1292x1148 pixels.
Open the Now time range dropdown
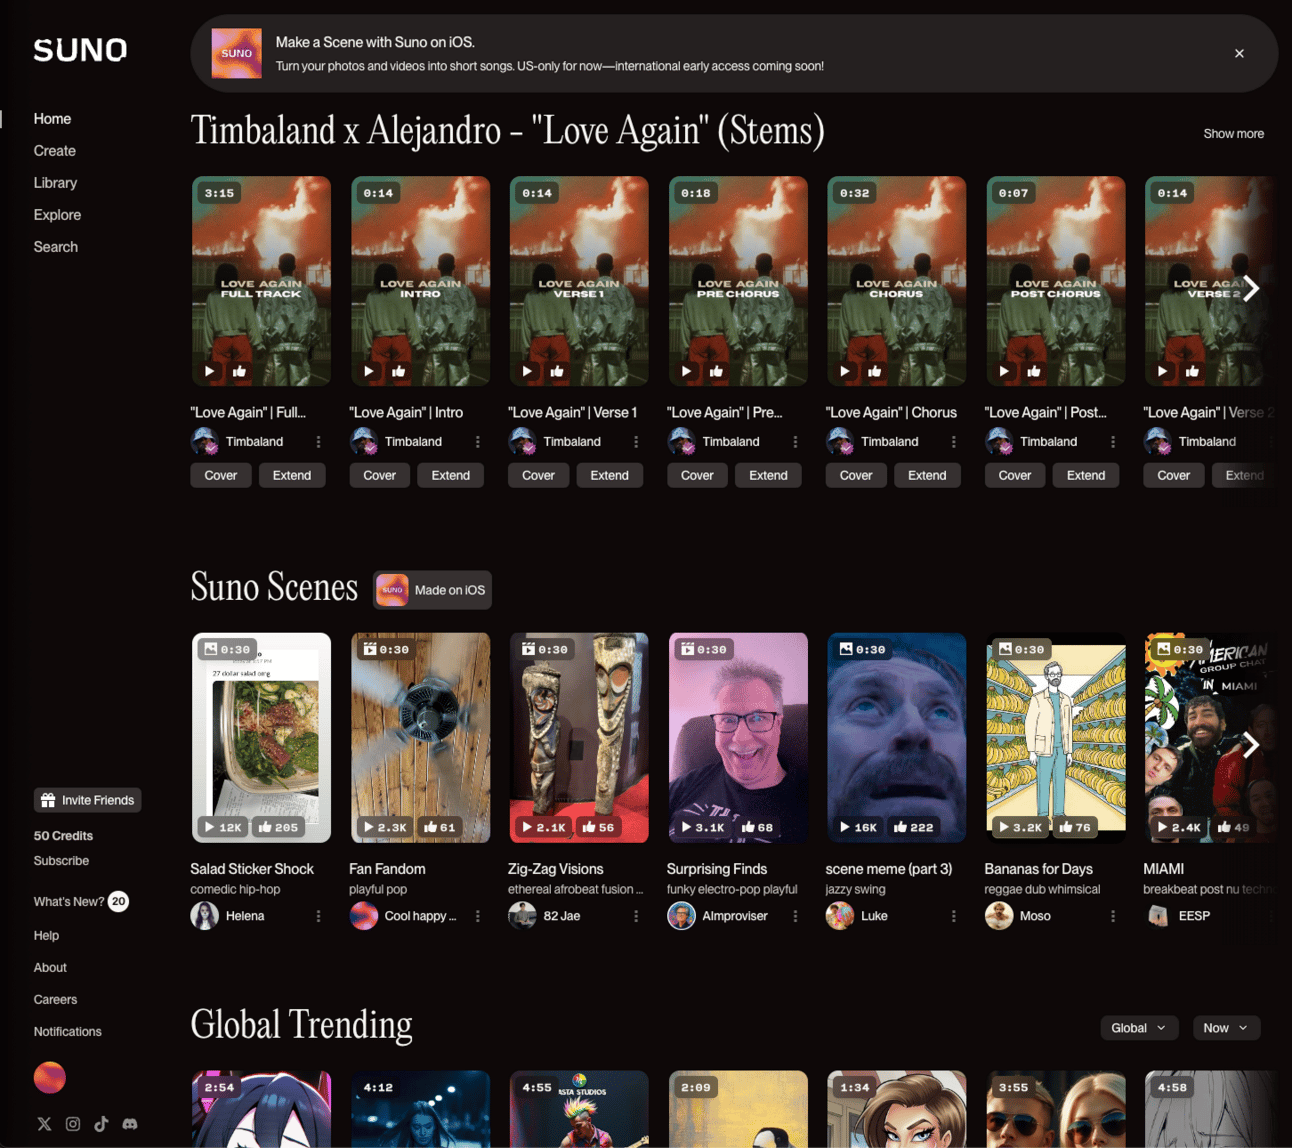pyautogui.click(x=1226, y=1028)
